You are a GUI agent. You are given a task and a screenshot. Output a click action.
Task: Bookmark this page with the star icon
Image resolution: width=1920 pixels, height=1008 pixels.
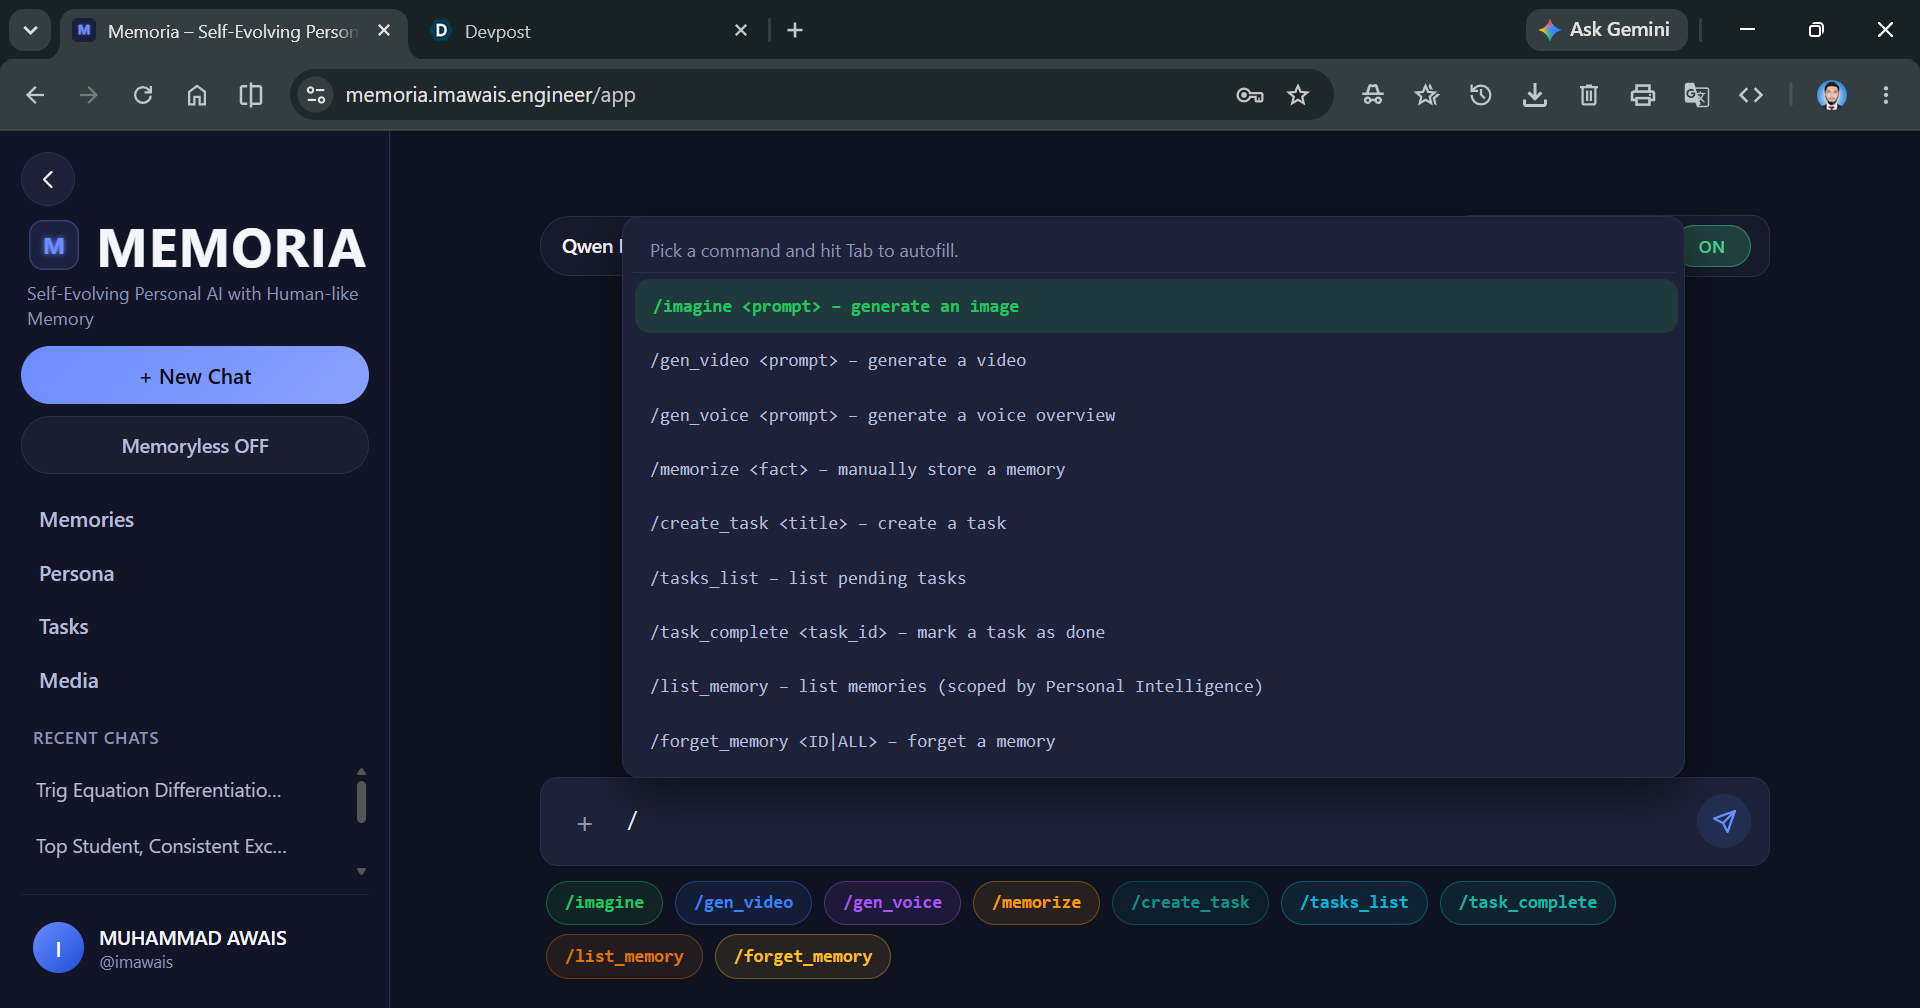point(1298,95)
